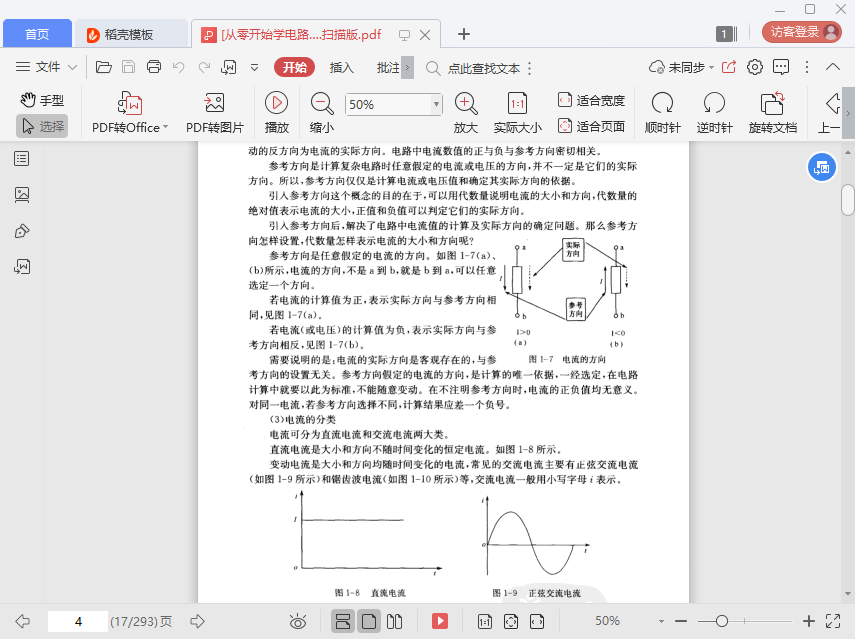Click the tab count indicator 1
Viewport: 855px width, 639px height.
(726, 34)
